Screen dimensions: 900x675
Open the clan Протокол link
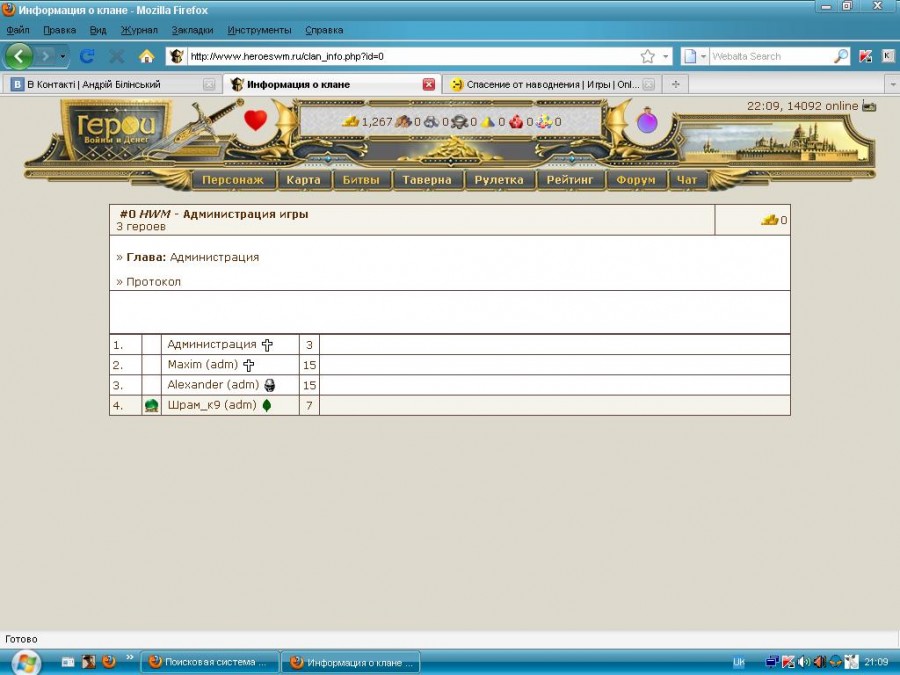coord(153,282)
